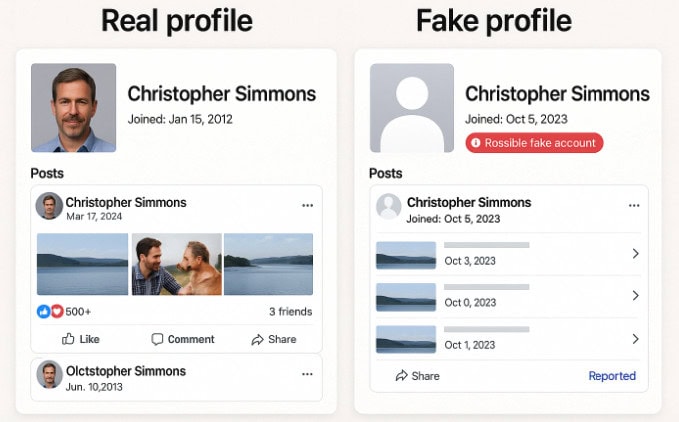
Task: Click the warning icon in fake account badge
Action: click(476, 143)
